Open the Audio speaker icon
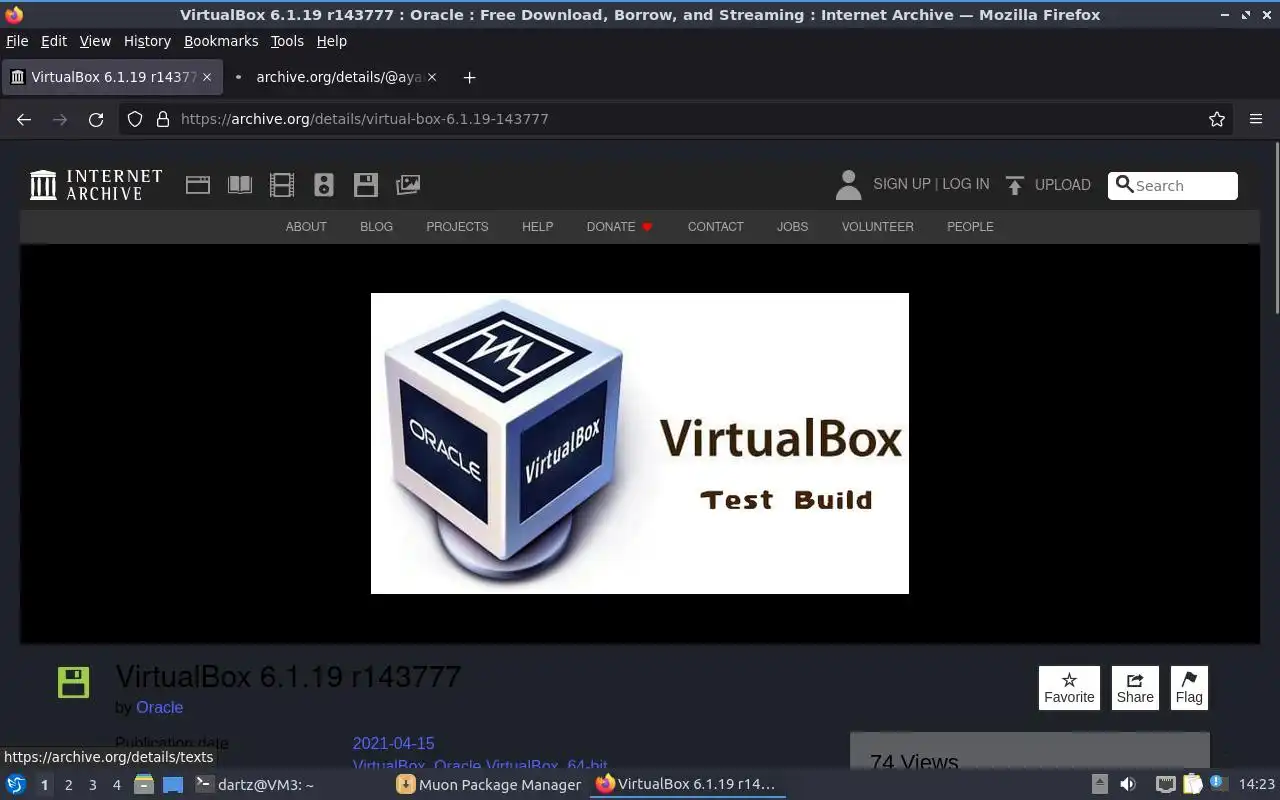This screenshot has width=1280, height=800. point(324,185)
